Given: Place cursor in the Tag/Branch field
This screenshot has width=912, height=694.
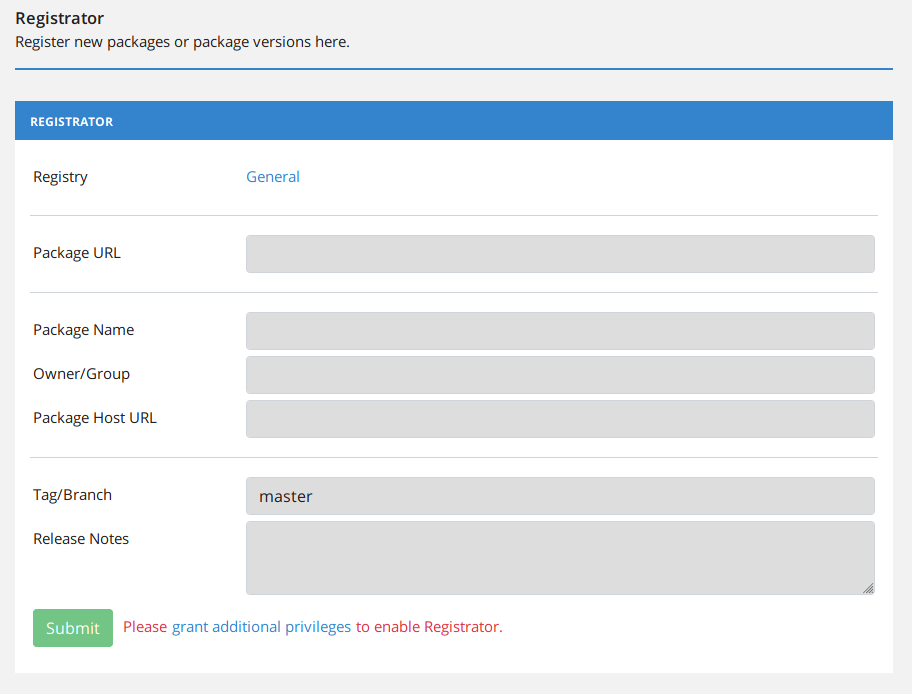Looking at the screenshot, I should tap(560, 496).
